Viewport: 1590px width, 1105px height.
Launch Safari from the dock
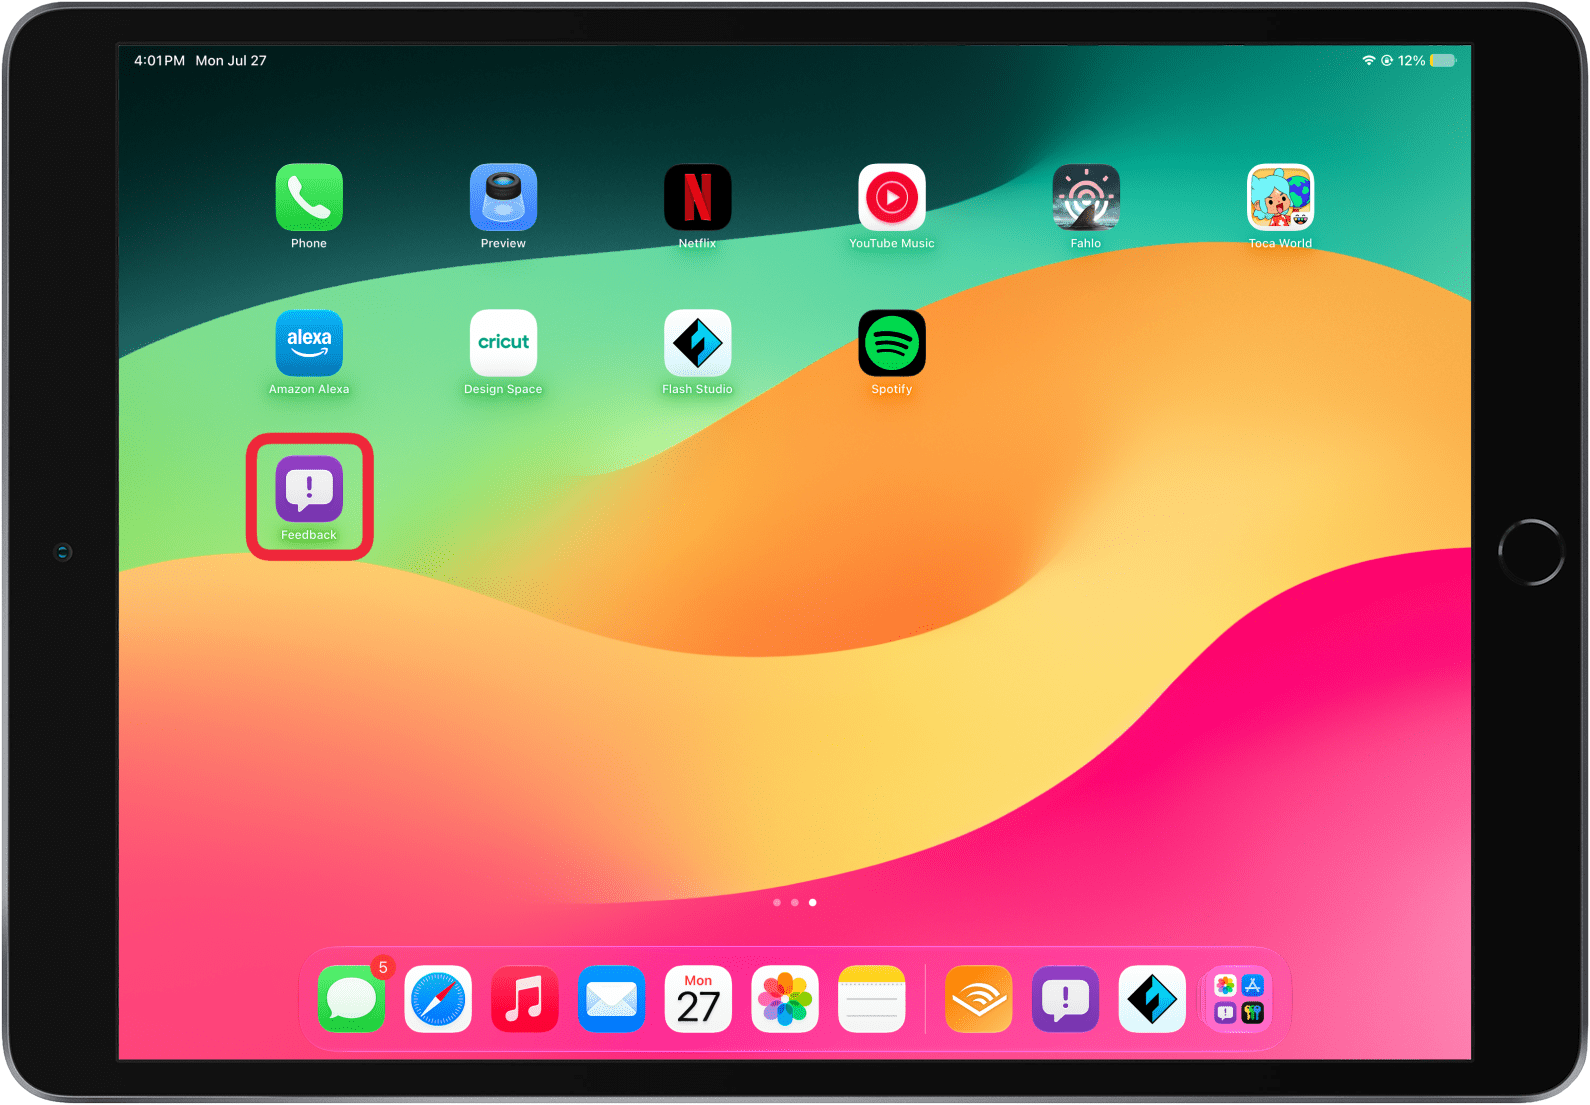438,999
